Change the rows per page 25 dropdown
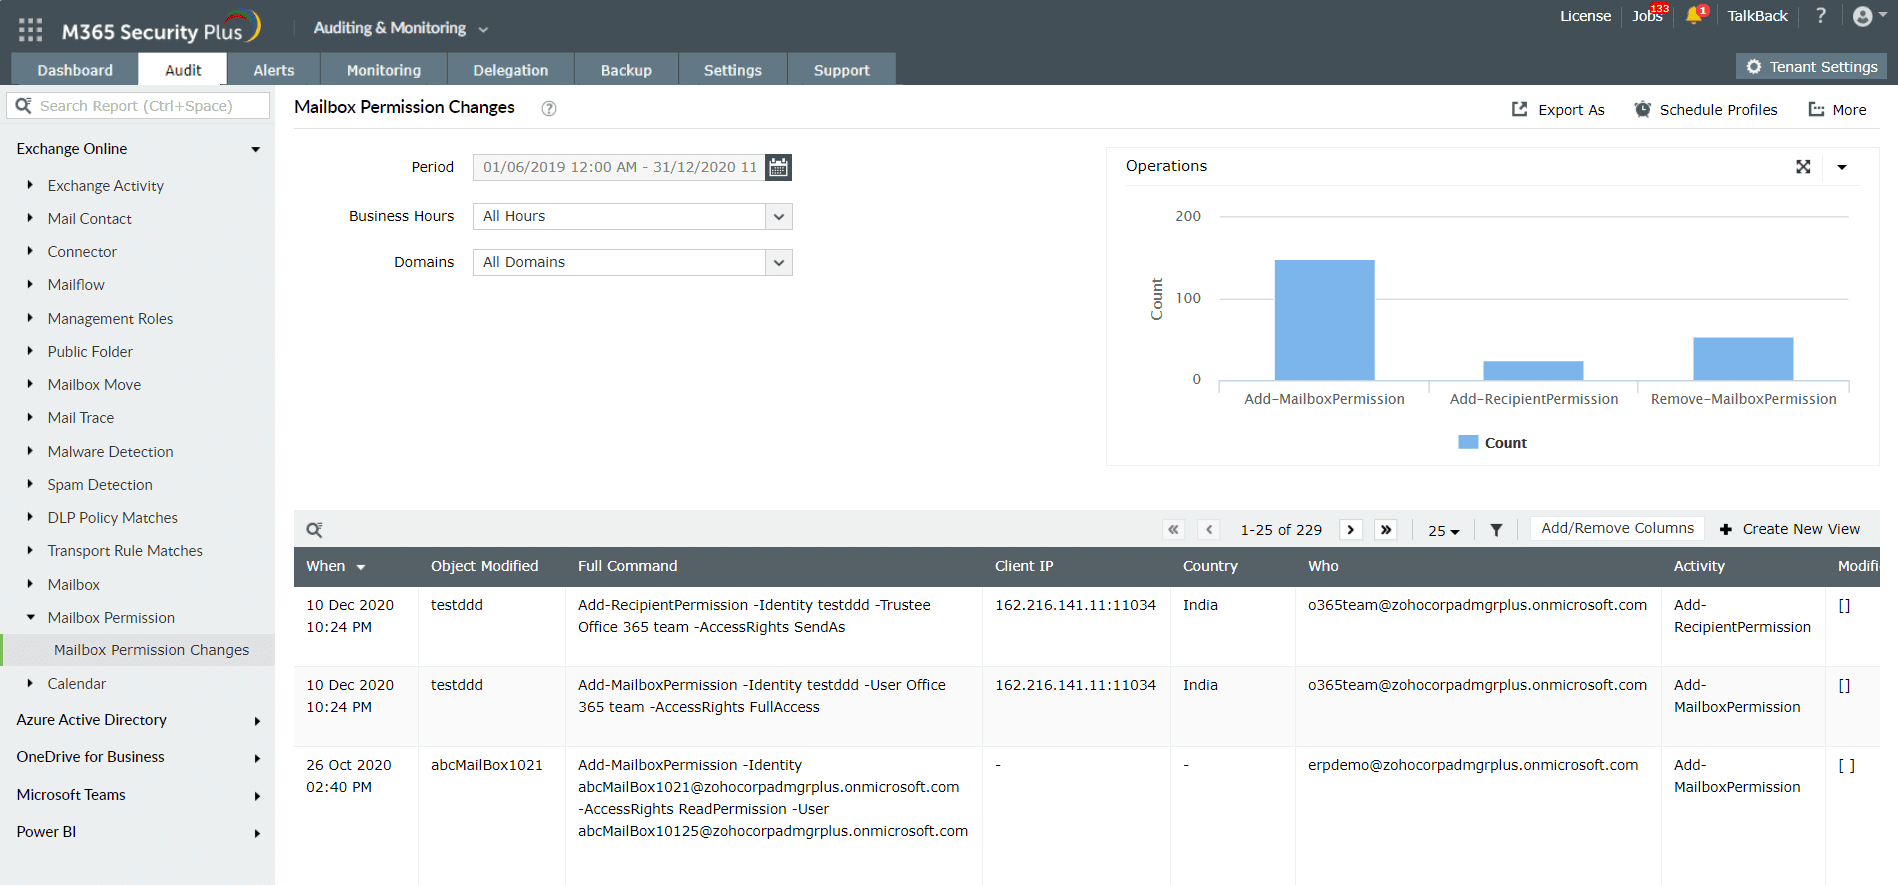 click(1444, 531)
